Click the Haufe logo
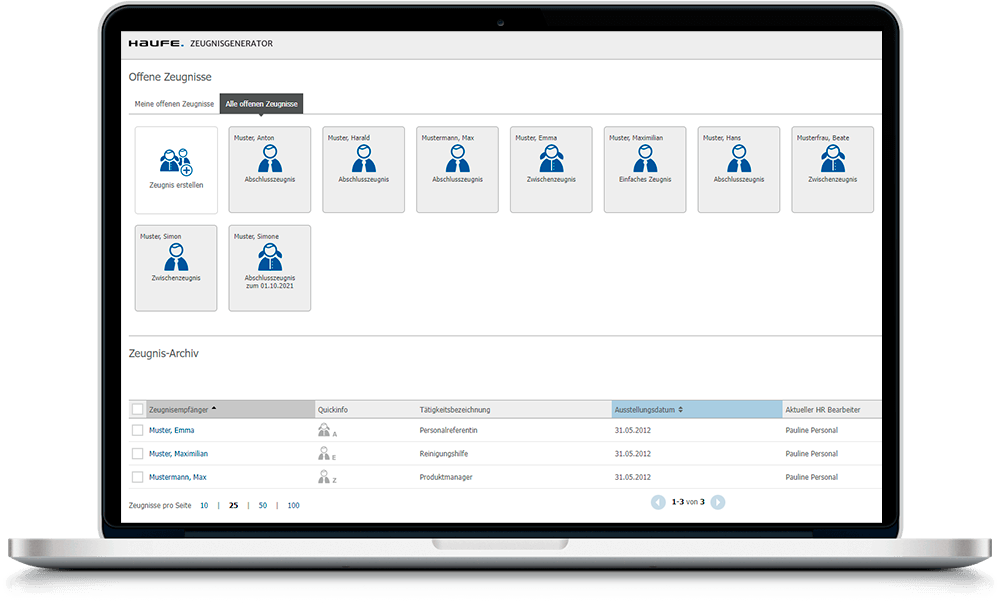This screenshot has width=1000, height=604. 156,43
